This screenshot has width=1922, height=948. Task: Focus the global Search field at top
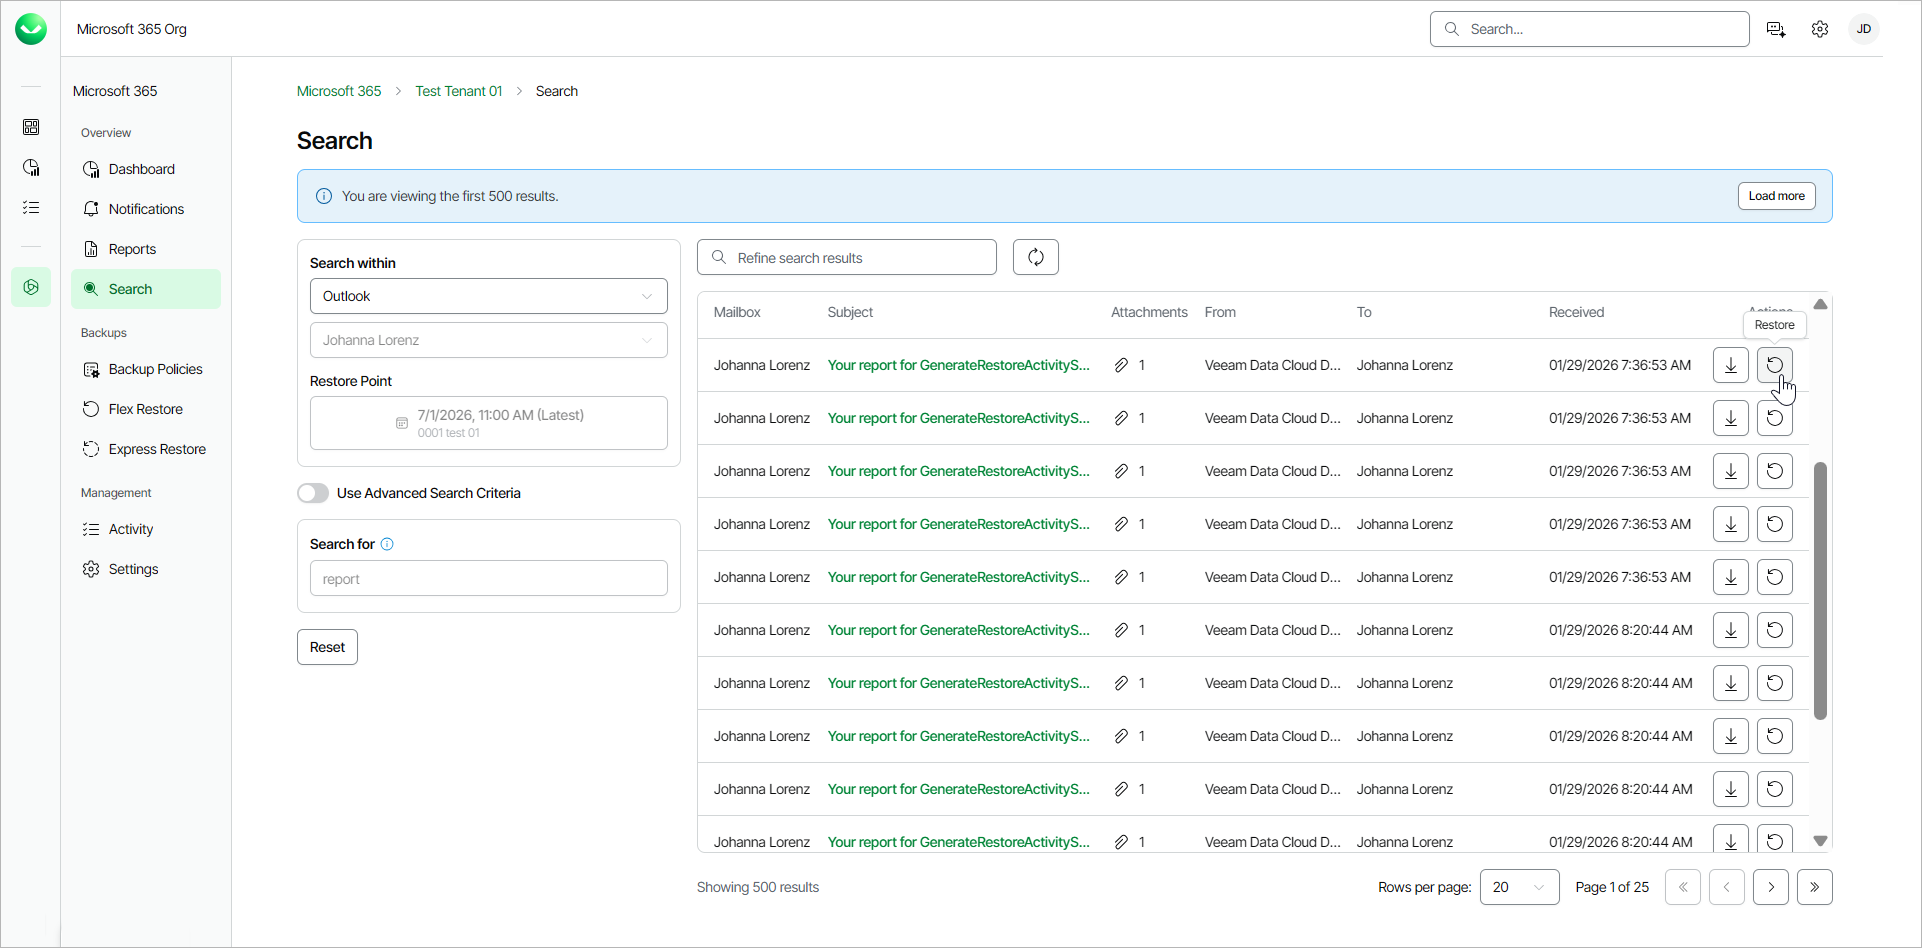pyautogui.click(x=1590, y=29)
